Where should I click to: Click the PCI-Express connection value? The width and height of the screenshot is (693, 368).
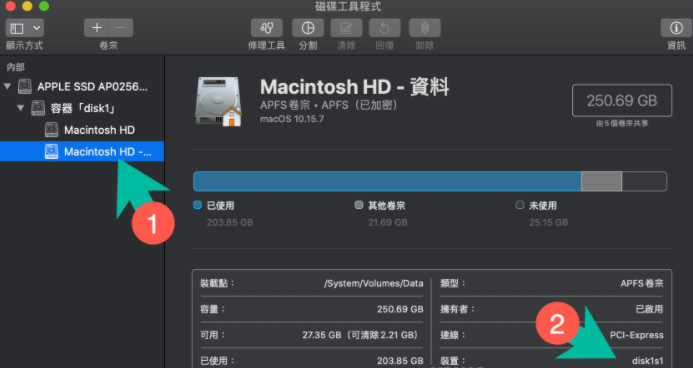(636, 335)
